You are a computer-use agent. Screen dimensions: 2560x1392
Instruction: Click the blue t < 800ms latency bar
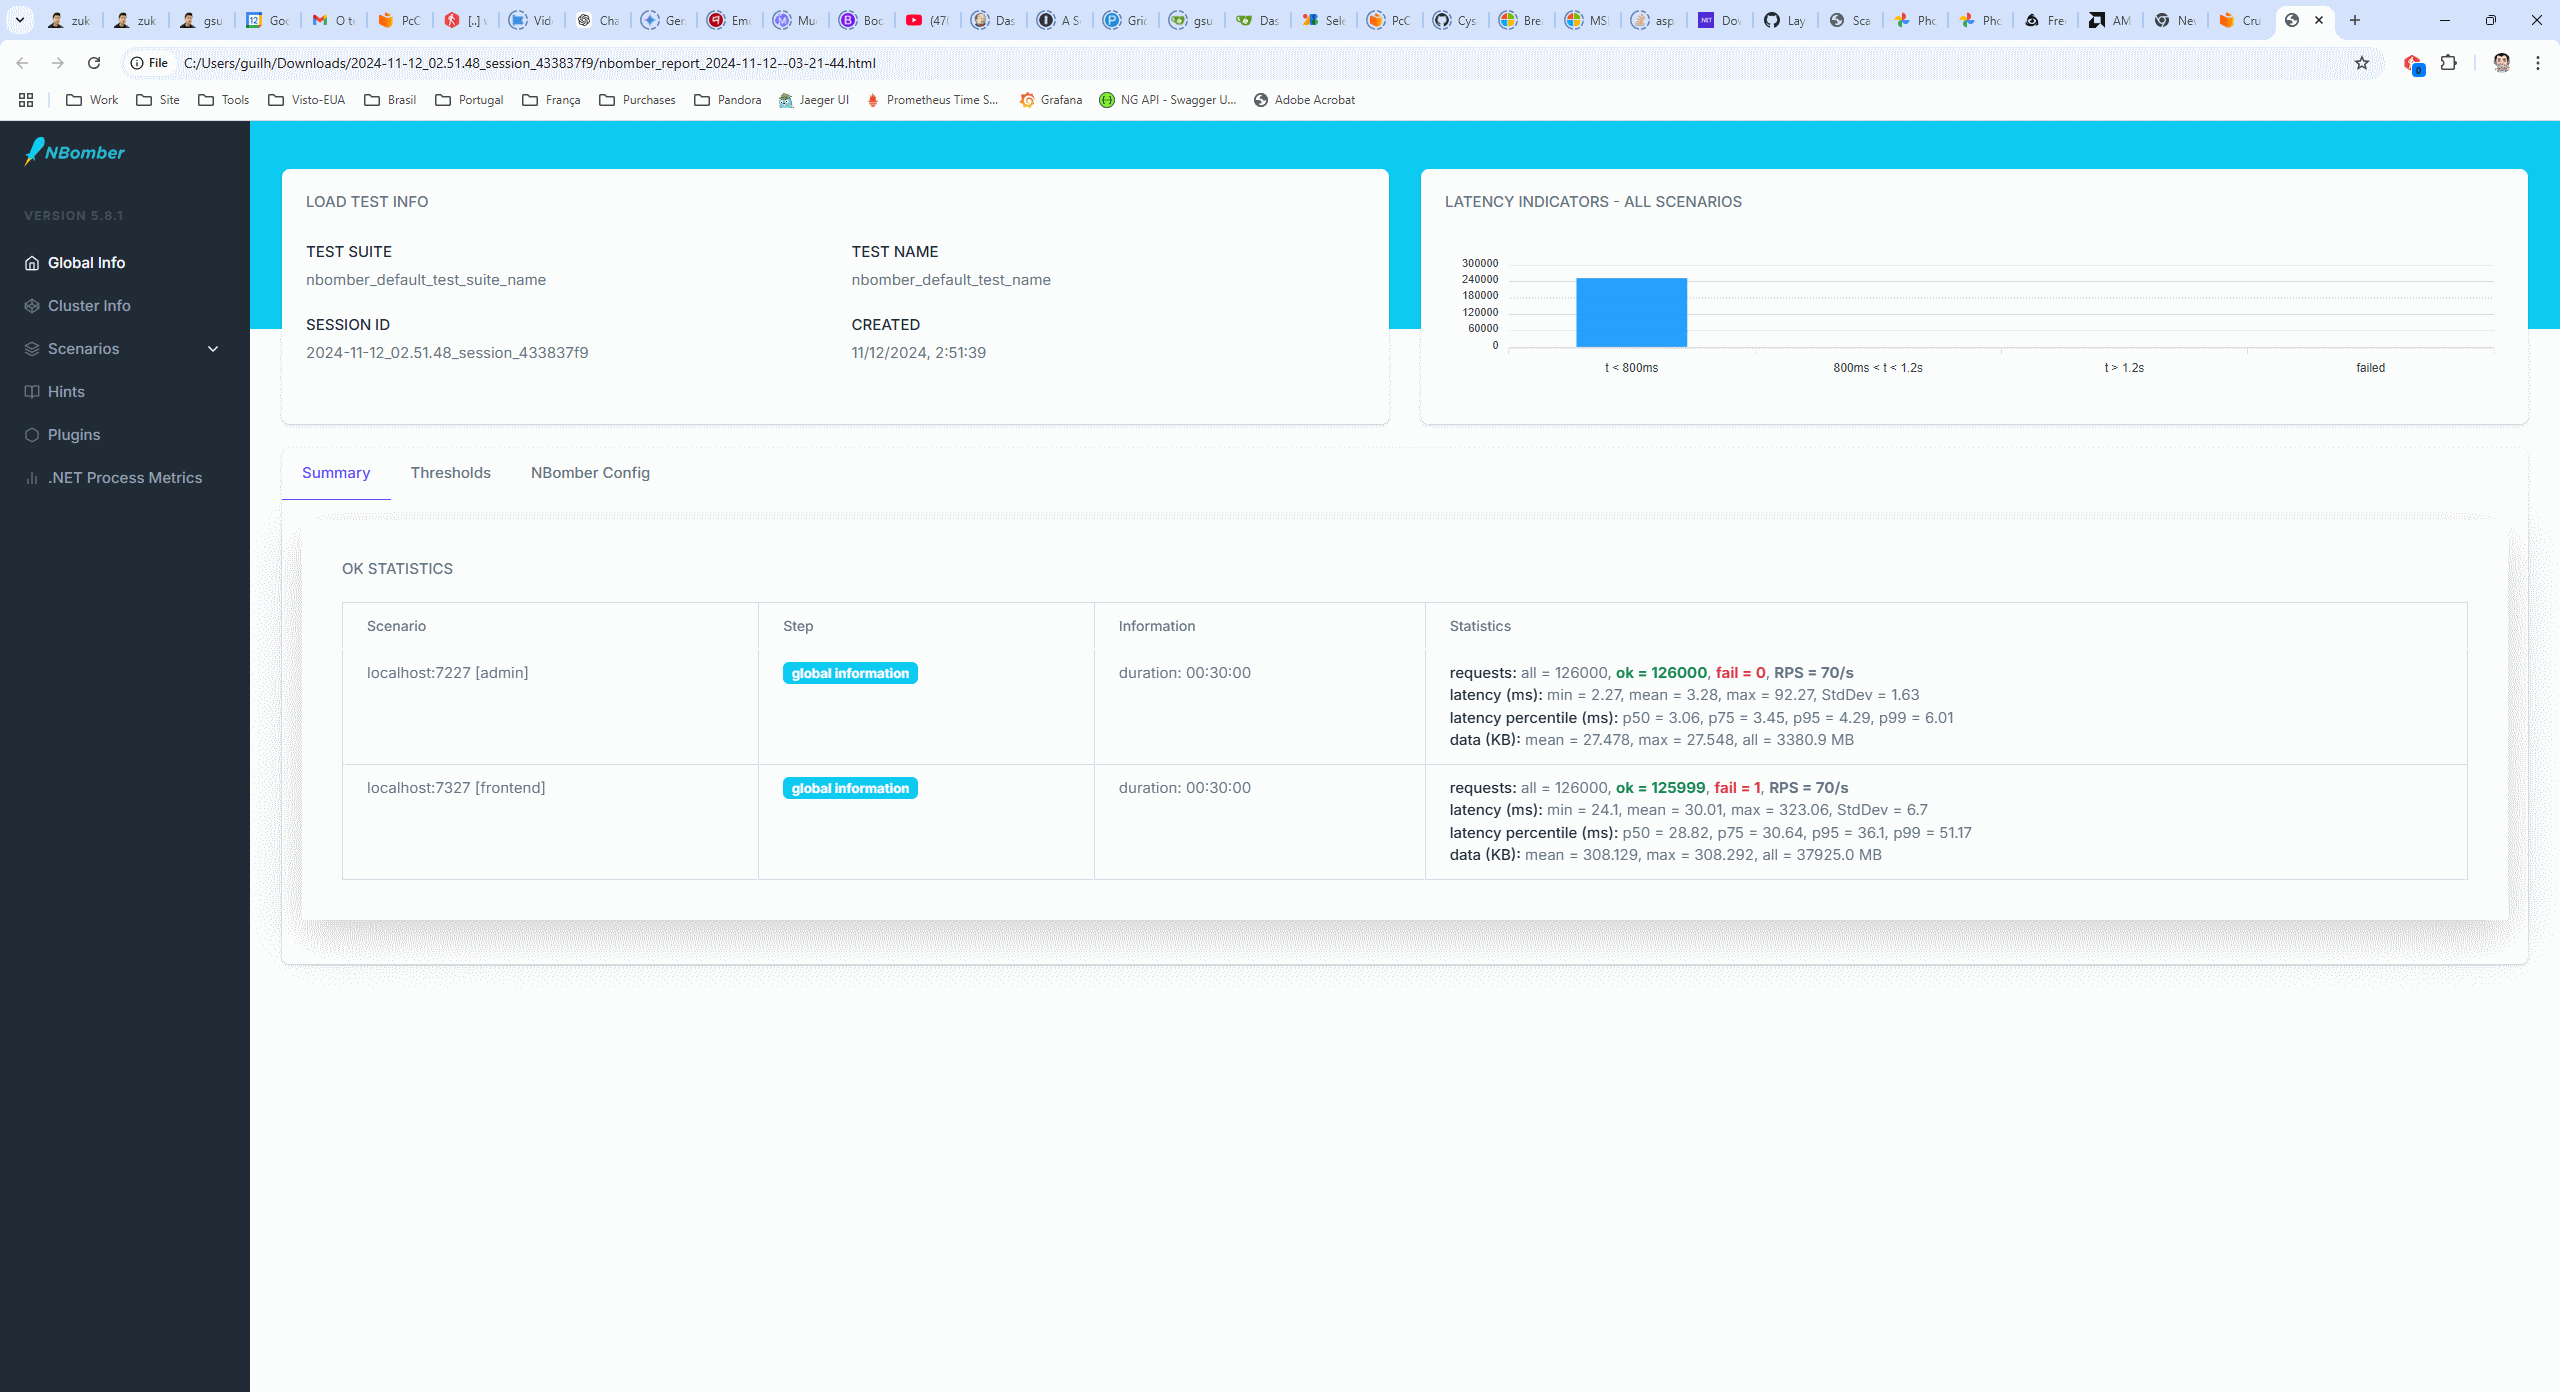click(x=1631, y=313)
